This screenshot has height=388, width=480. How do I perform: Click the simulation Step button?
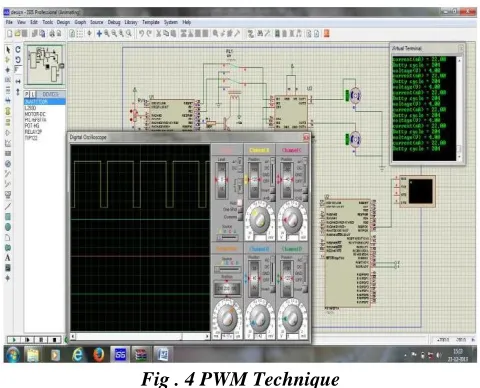click(x=28, y=340)
